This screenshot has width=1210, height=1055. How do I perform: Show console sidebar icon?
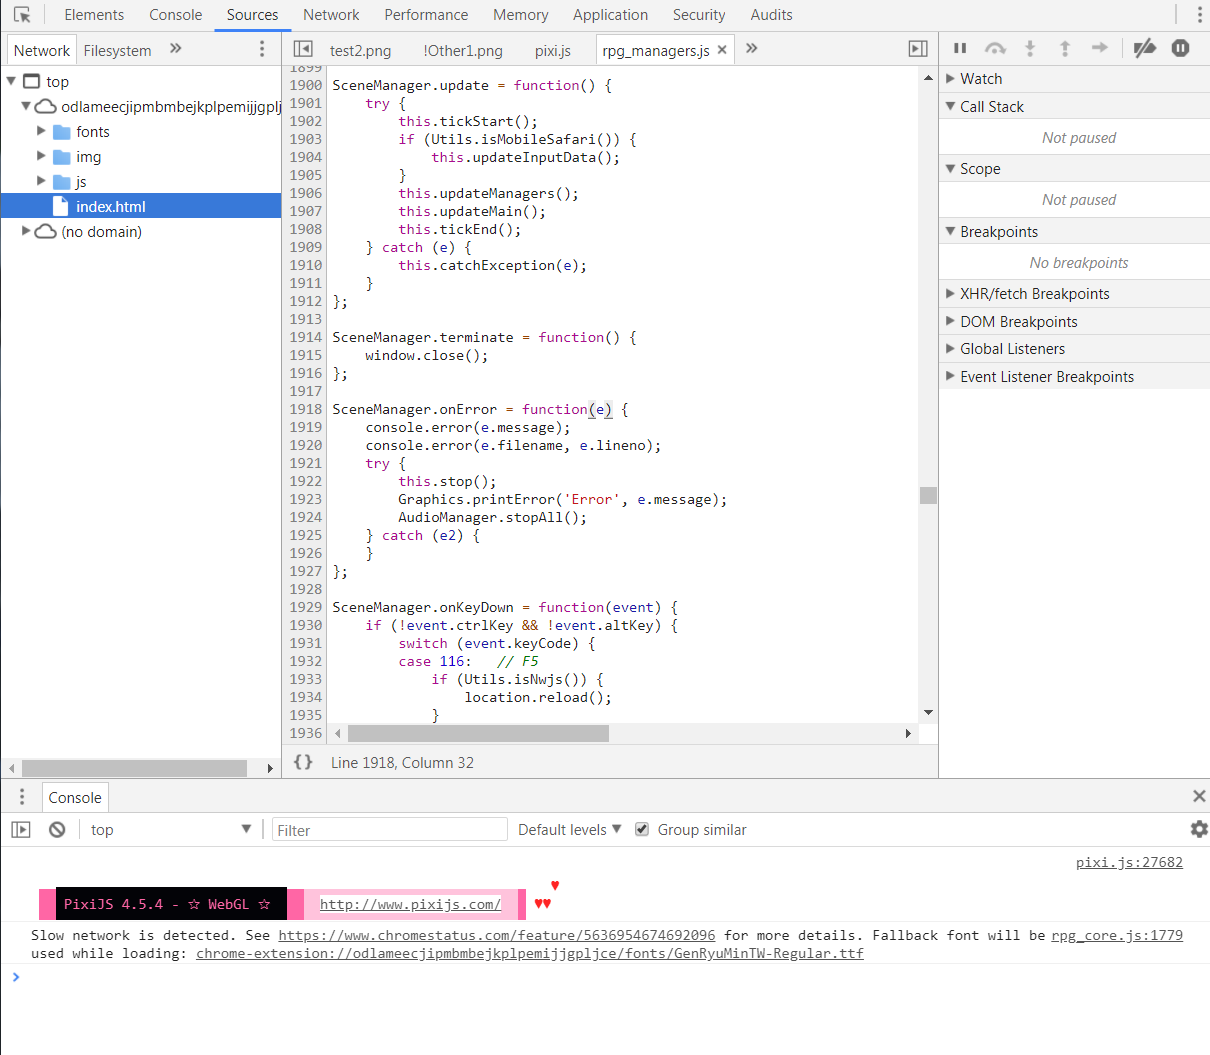click(21, 830)
